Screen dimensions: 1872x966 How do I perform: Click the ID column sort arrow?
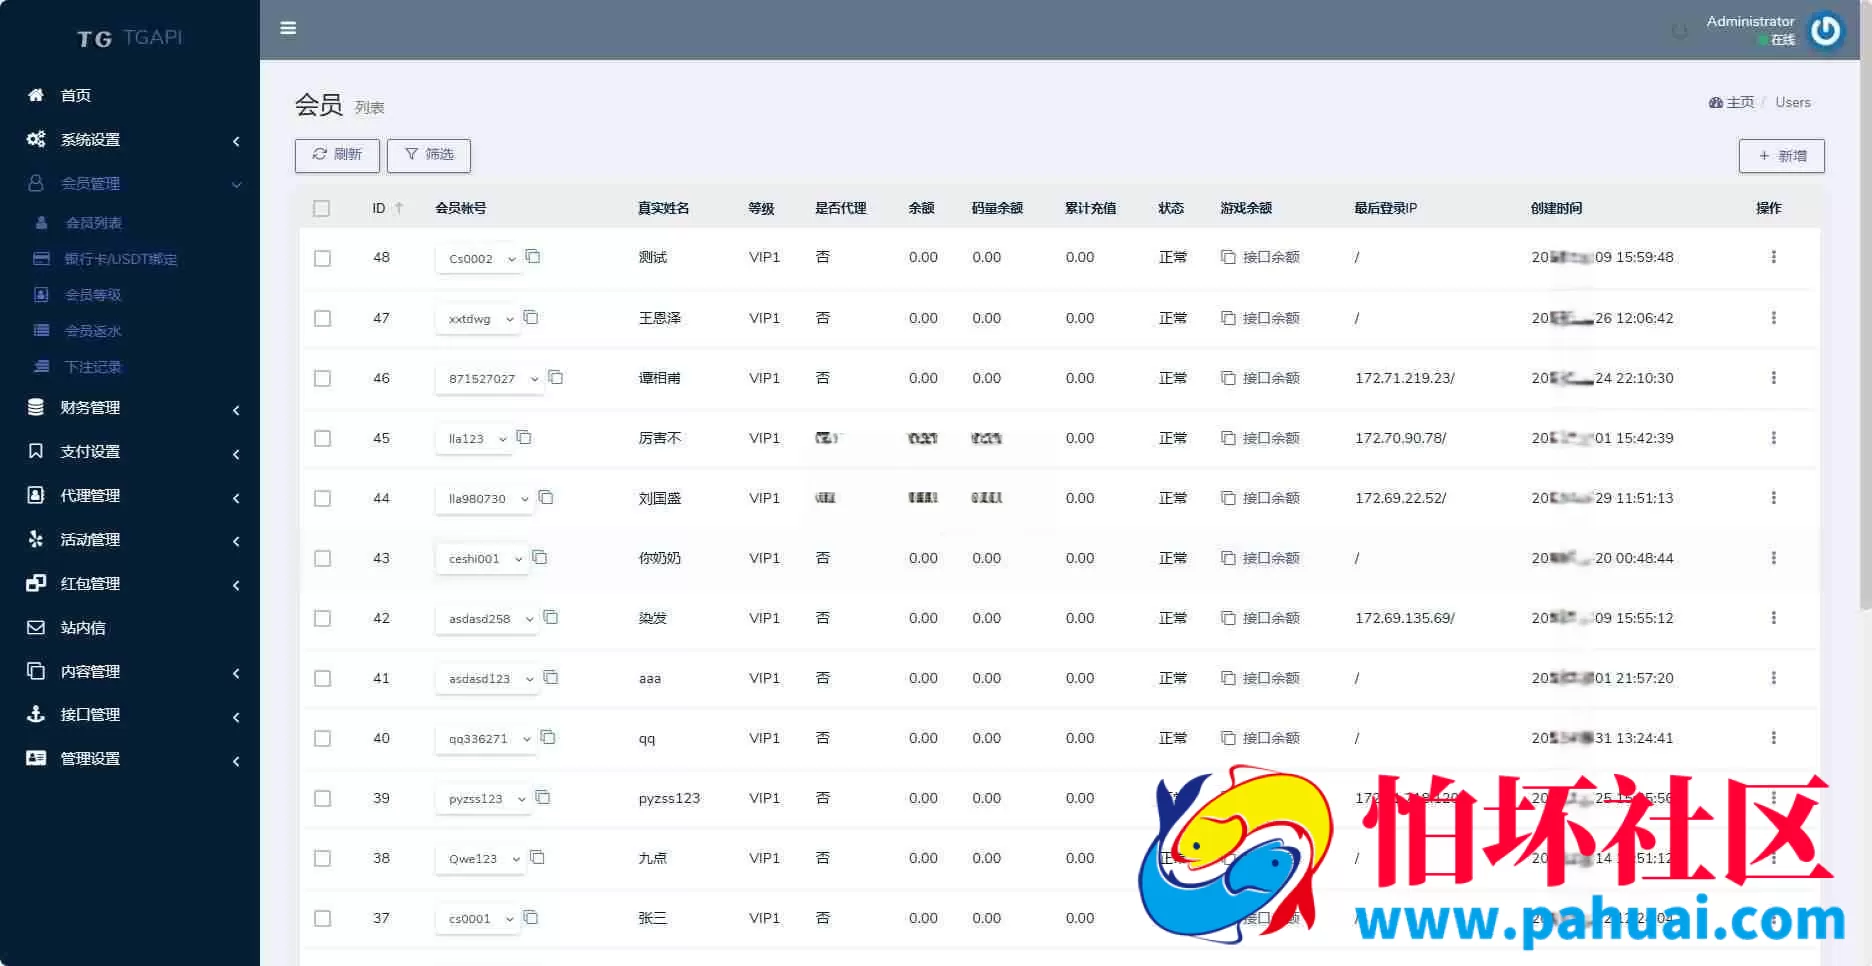[399, 208]
